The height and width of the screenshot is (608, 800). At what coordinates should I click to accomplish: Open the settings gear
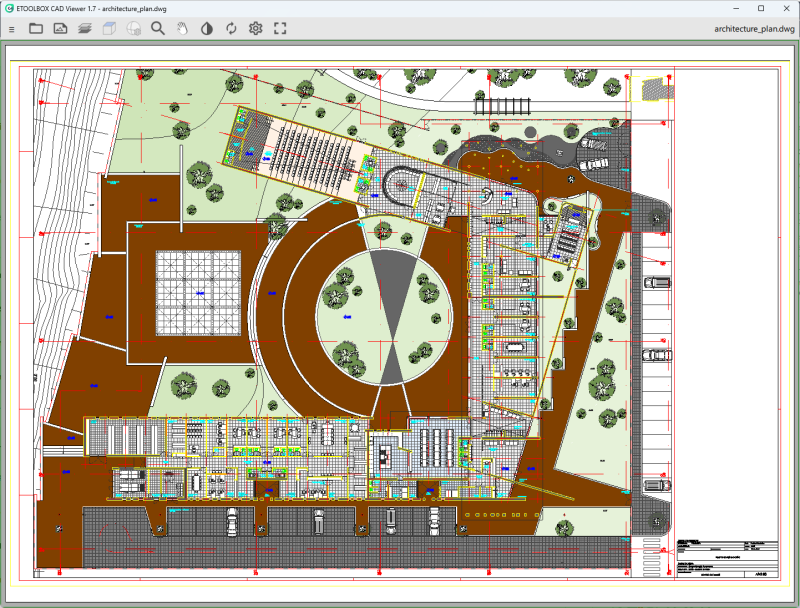coord(256,29)
